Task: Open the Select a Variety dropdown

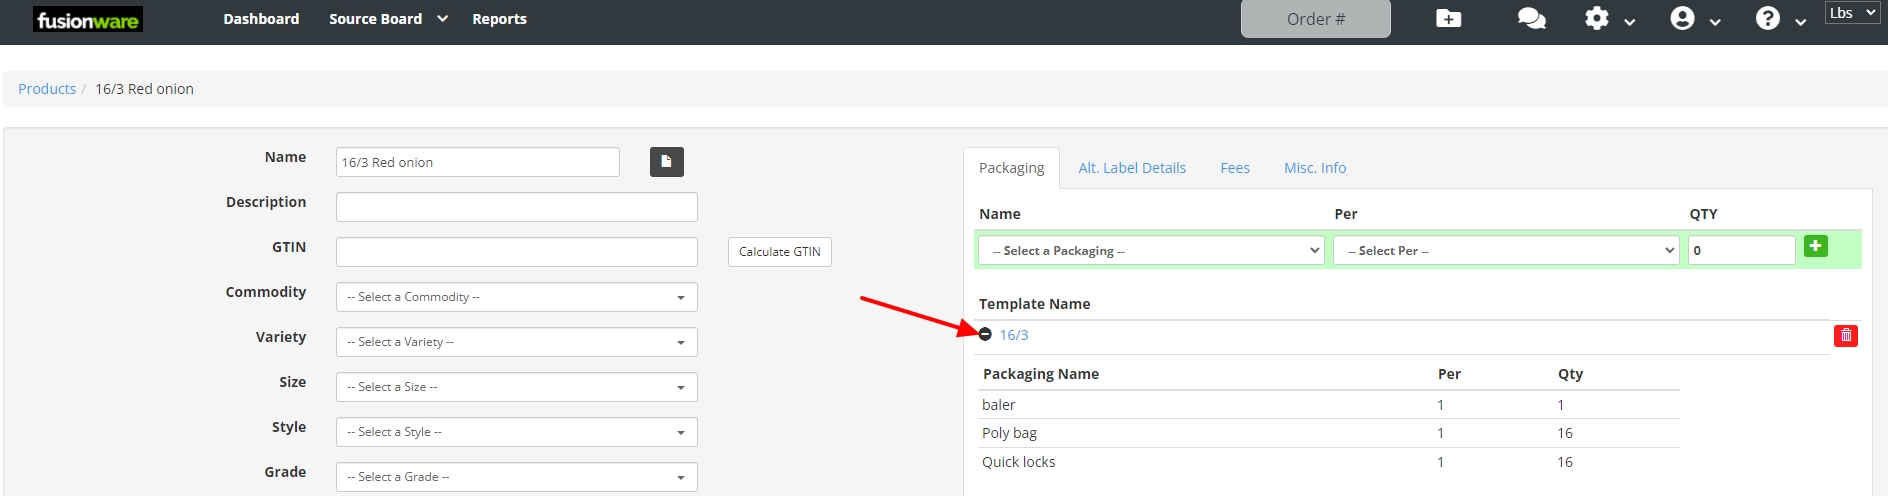Action: click(x=516, y=342)
